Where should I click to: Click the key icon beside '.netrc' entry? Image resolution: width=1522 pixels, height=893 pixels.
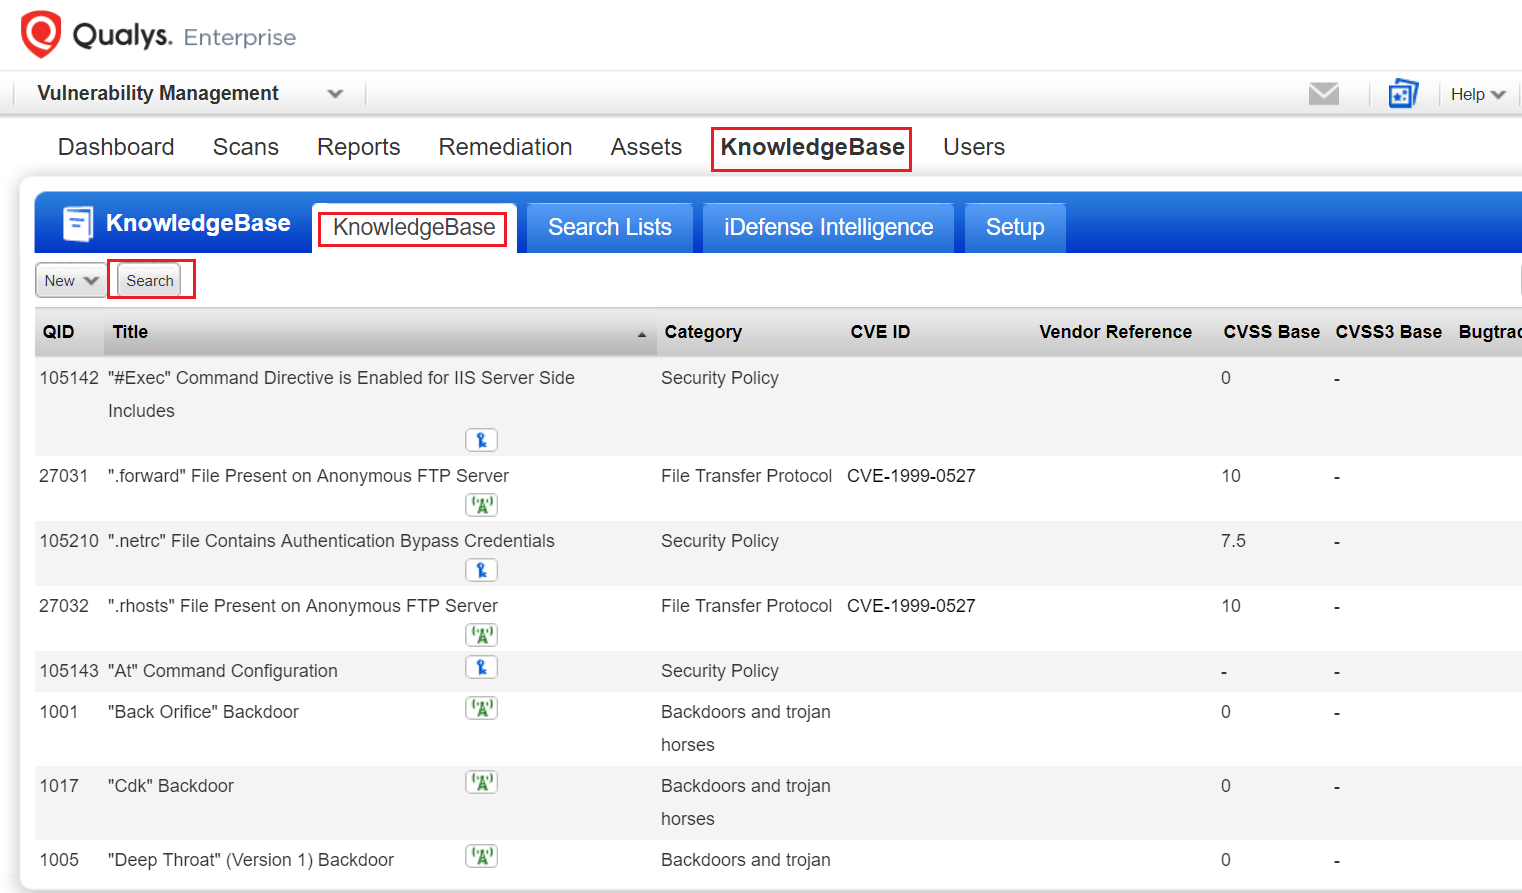tap(481, 569)
